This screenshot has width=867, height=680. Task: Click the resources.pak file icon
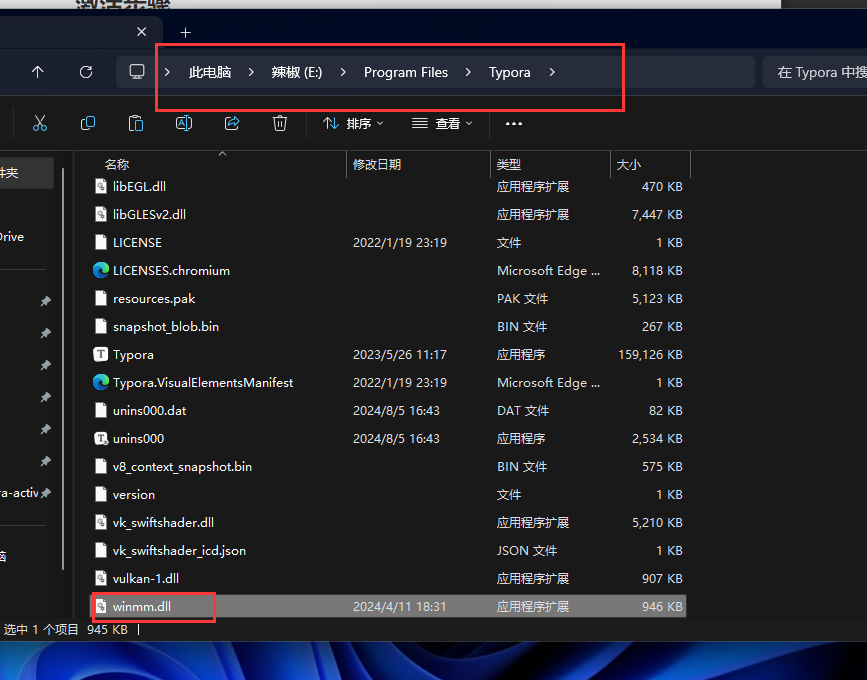click(x=101, y=299)
